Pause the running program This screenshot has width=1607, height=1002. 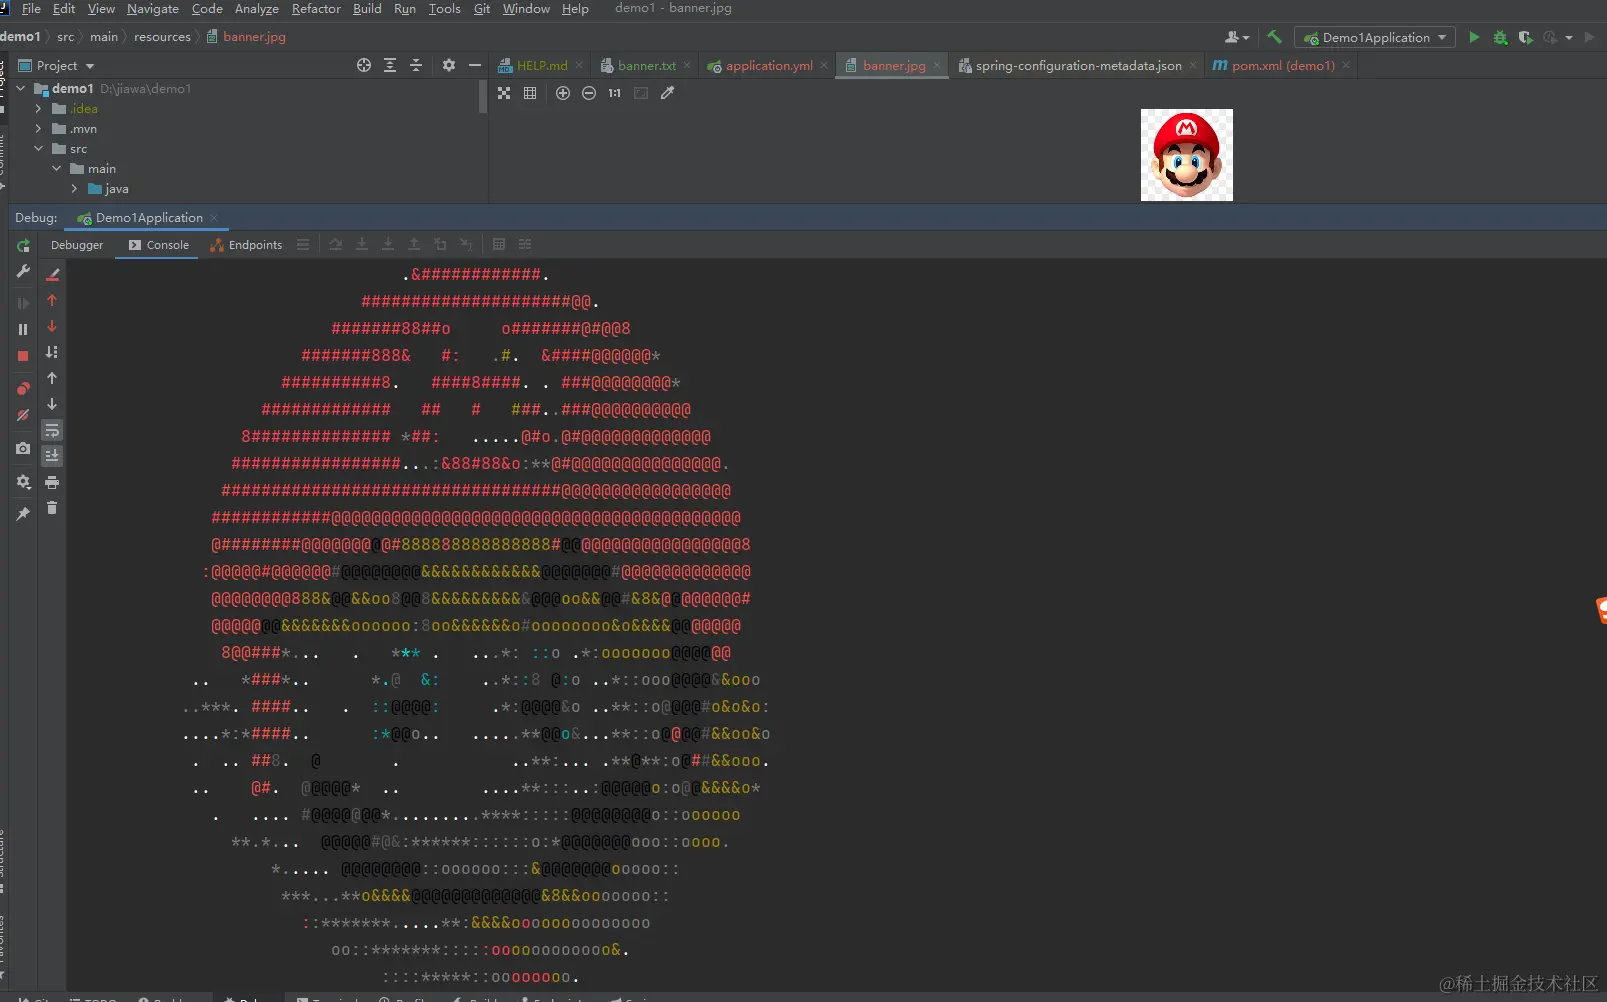(23, 329)
